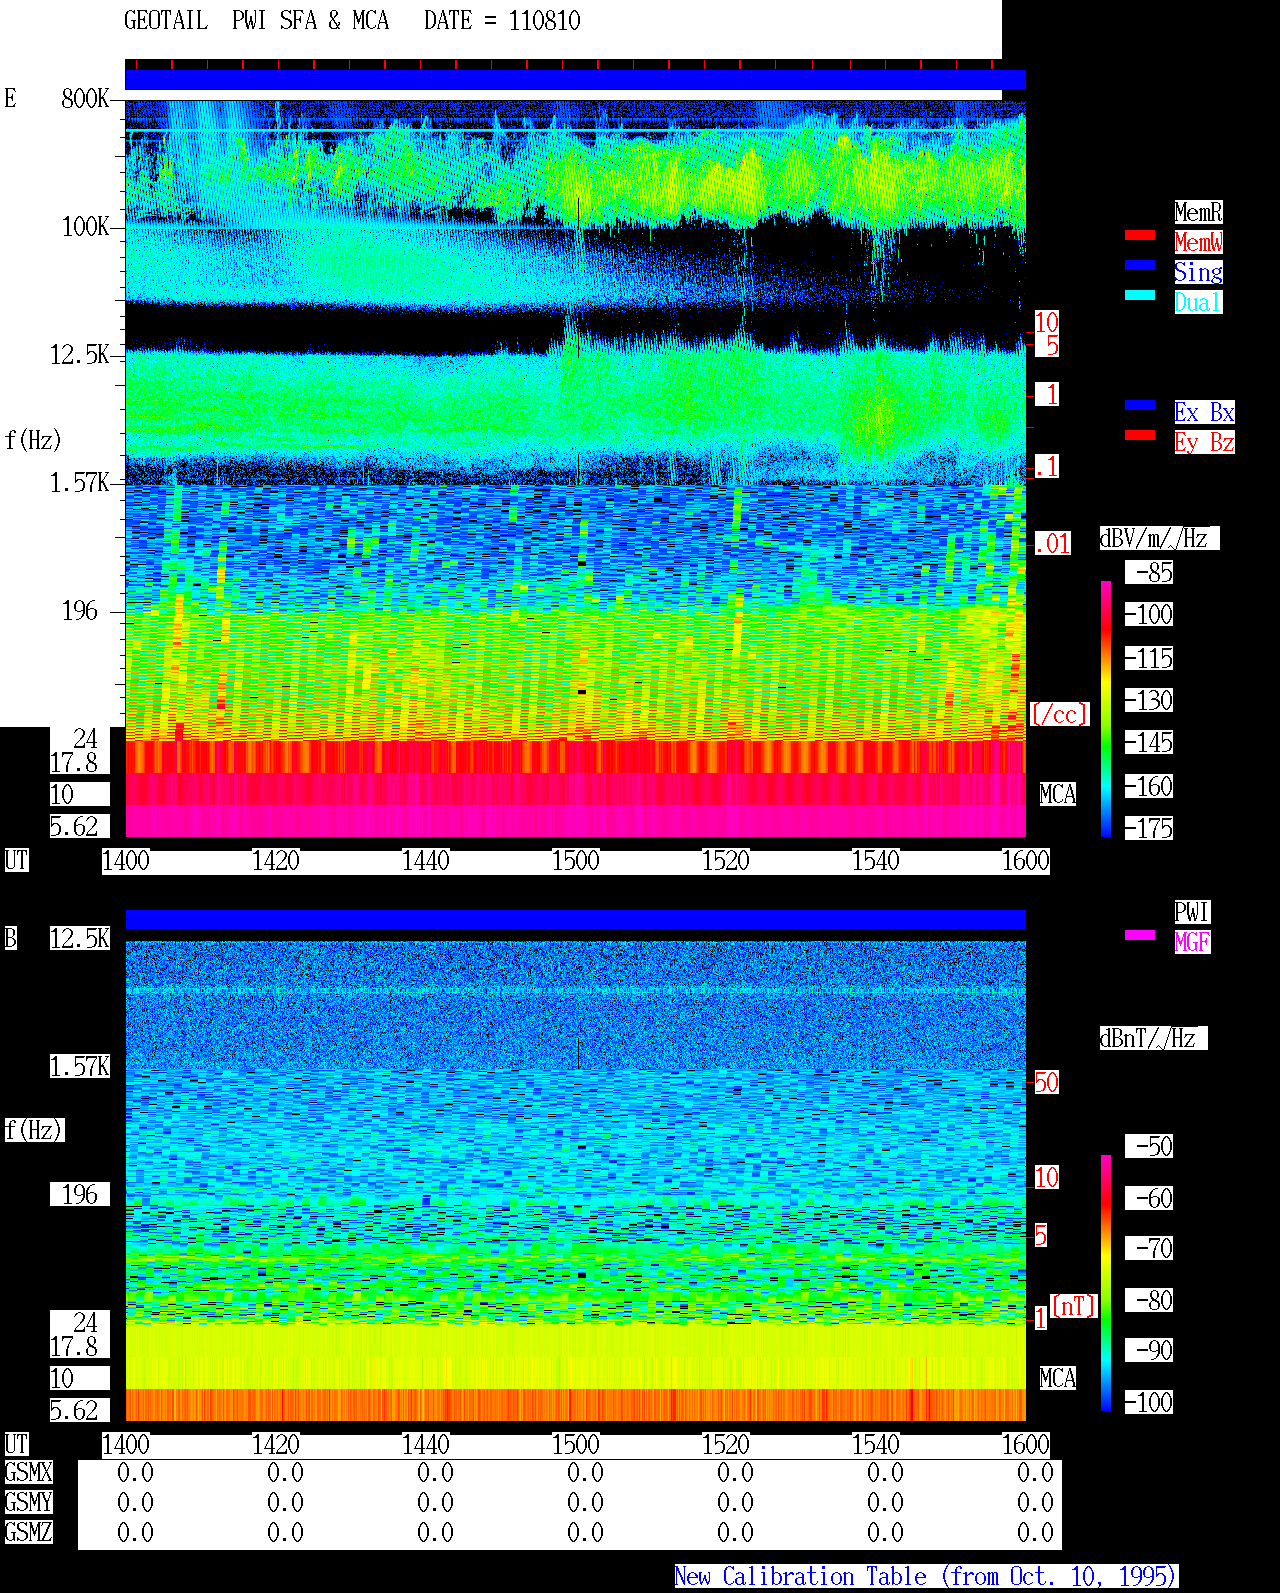The height and width of the screenshot is (1593, 1280).
Task: Click the MemR legend label
Action: point(1198,212)
